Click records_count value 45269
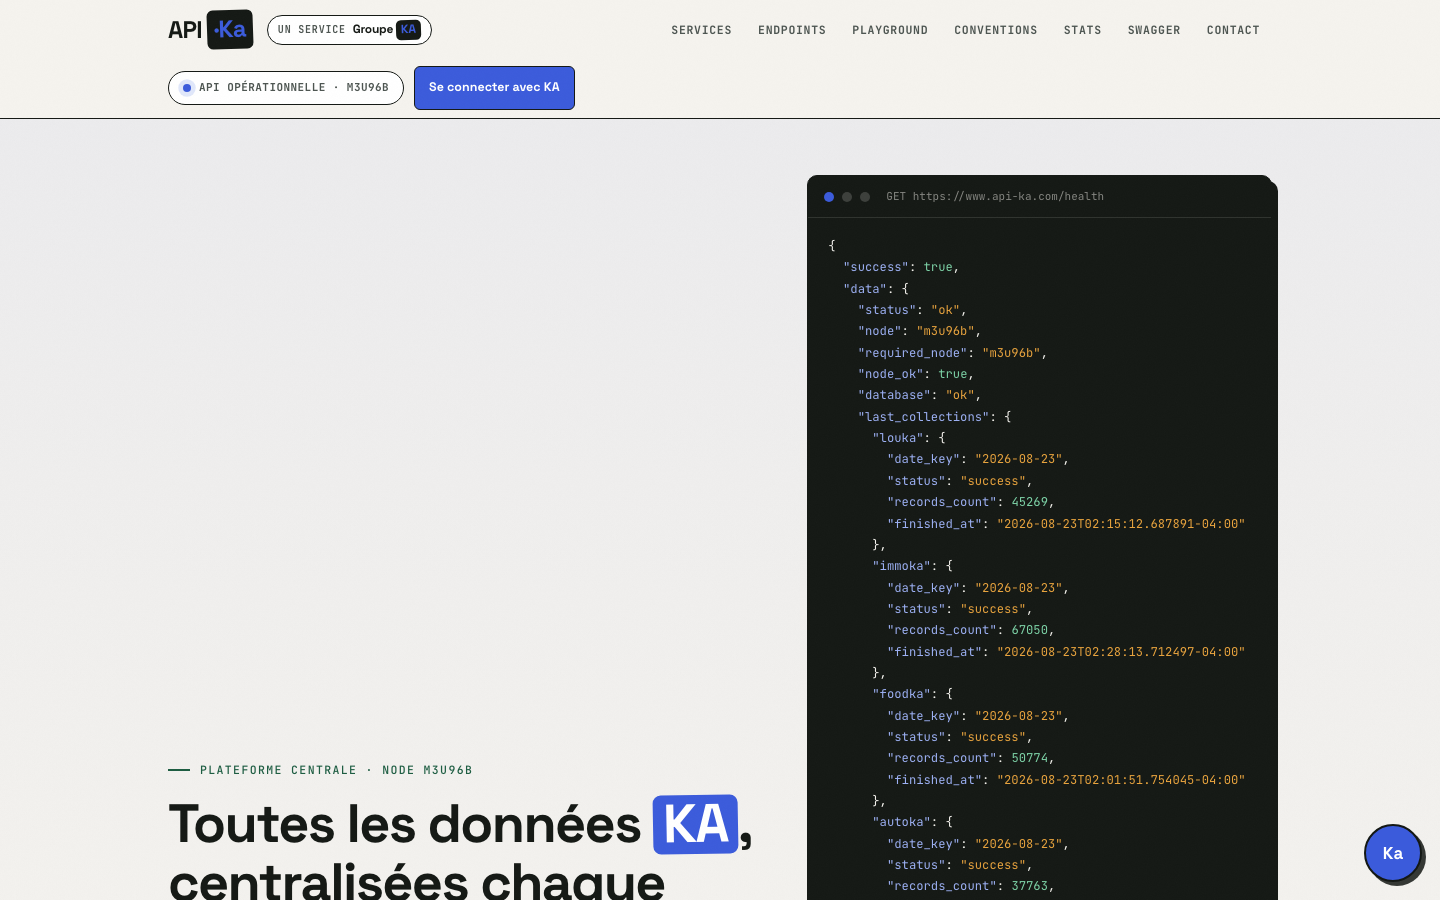 [x=1030, y=502]
